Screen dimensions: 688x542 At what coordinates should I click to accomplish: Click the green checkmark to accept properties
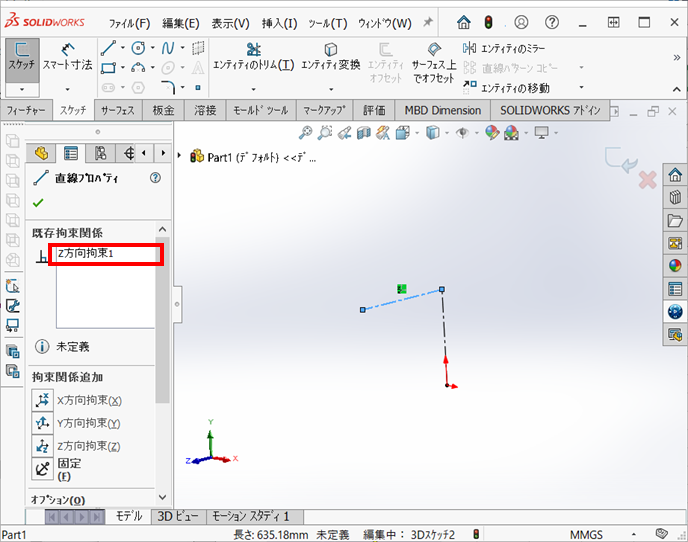39,203
